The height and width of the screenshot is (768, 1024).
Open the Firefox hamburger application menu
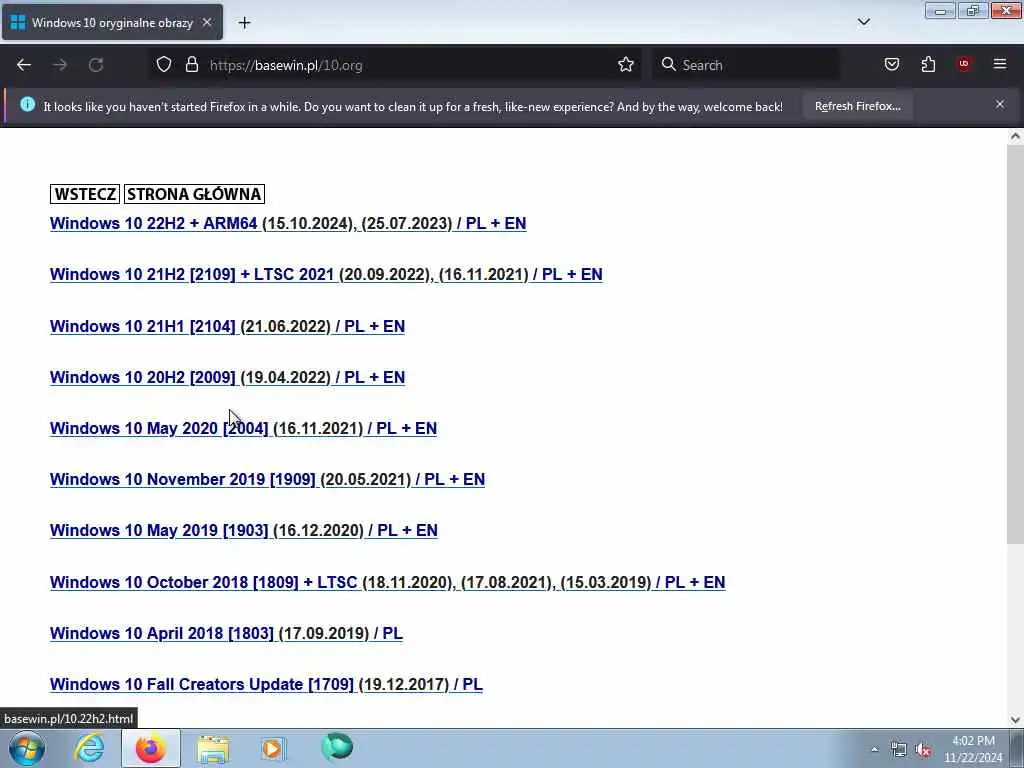(1000, 65)
